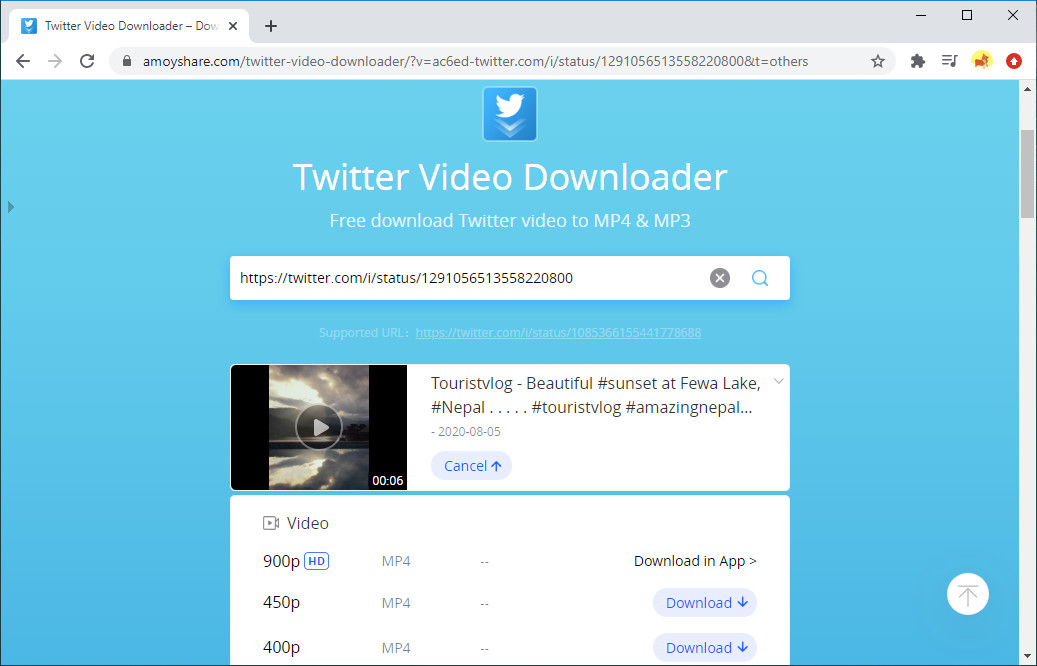Viewport: 1037px width, 666px height.
Task: Click the Touristvlog video title text
Action: click(595, 395)
